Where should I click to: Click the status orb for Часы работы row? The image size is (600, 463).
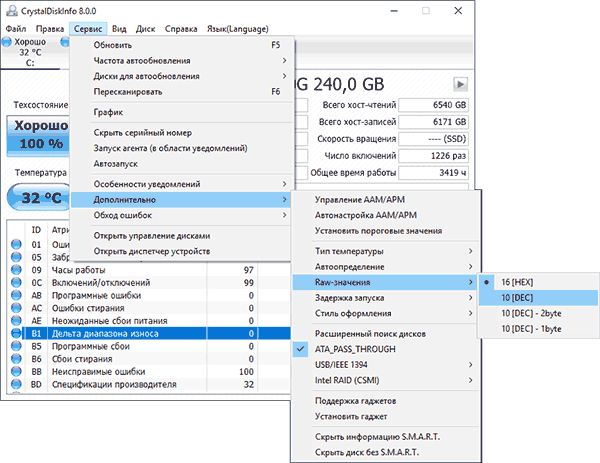[x=16, y=270]
